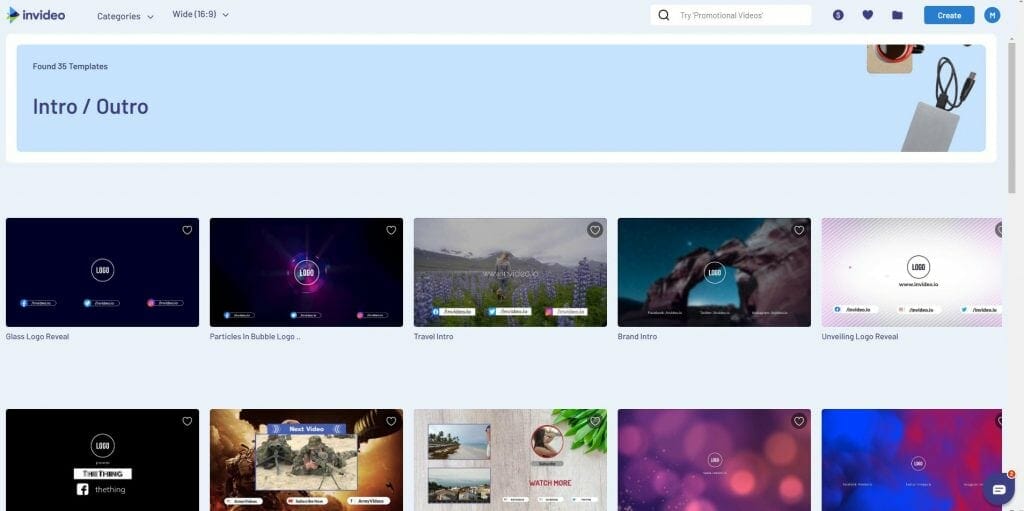Open the dollar credits icon
Viewport: 1024px width, 511px height.
coord(838,15)
